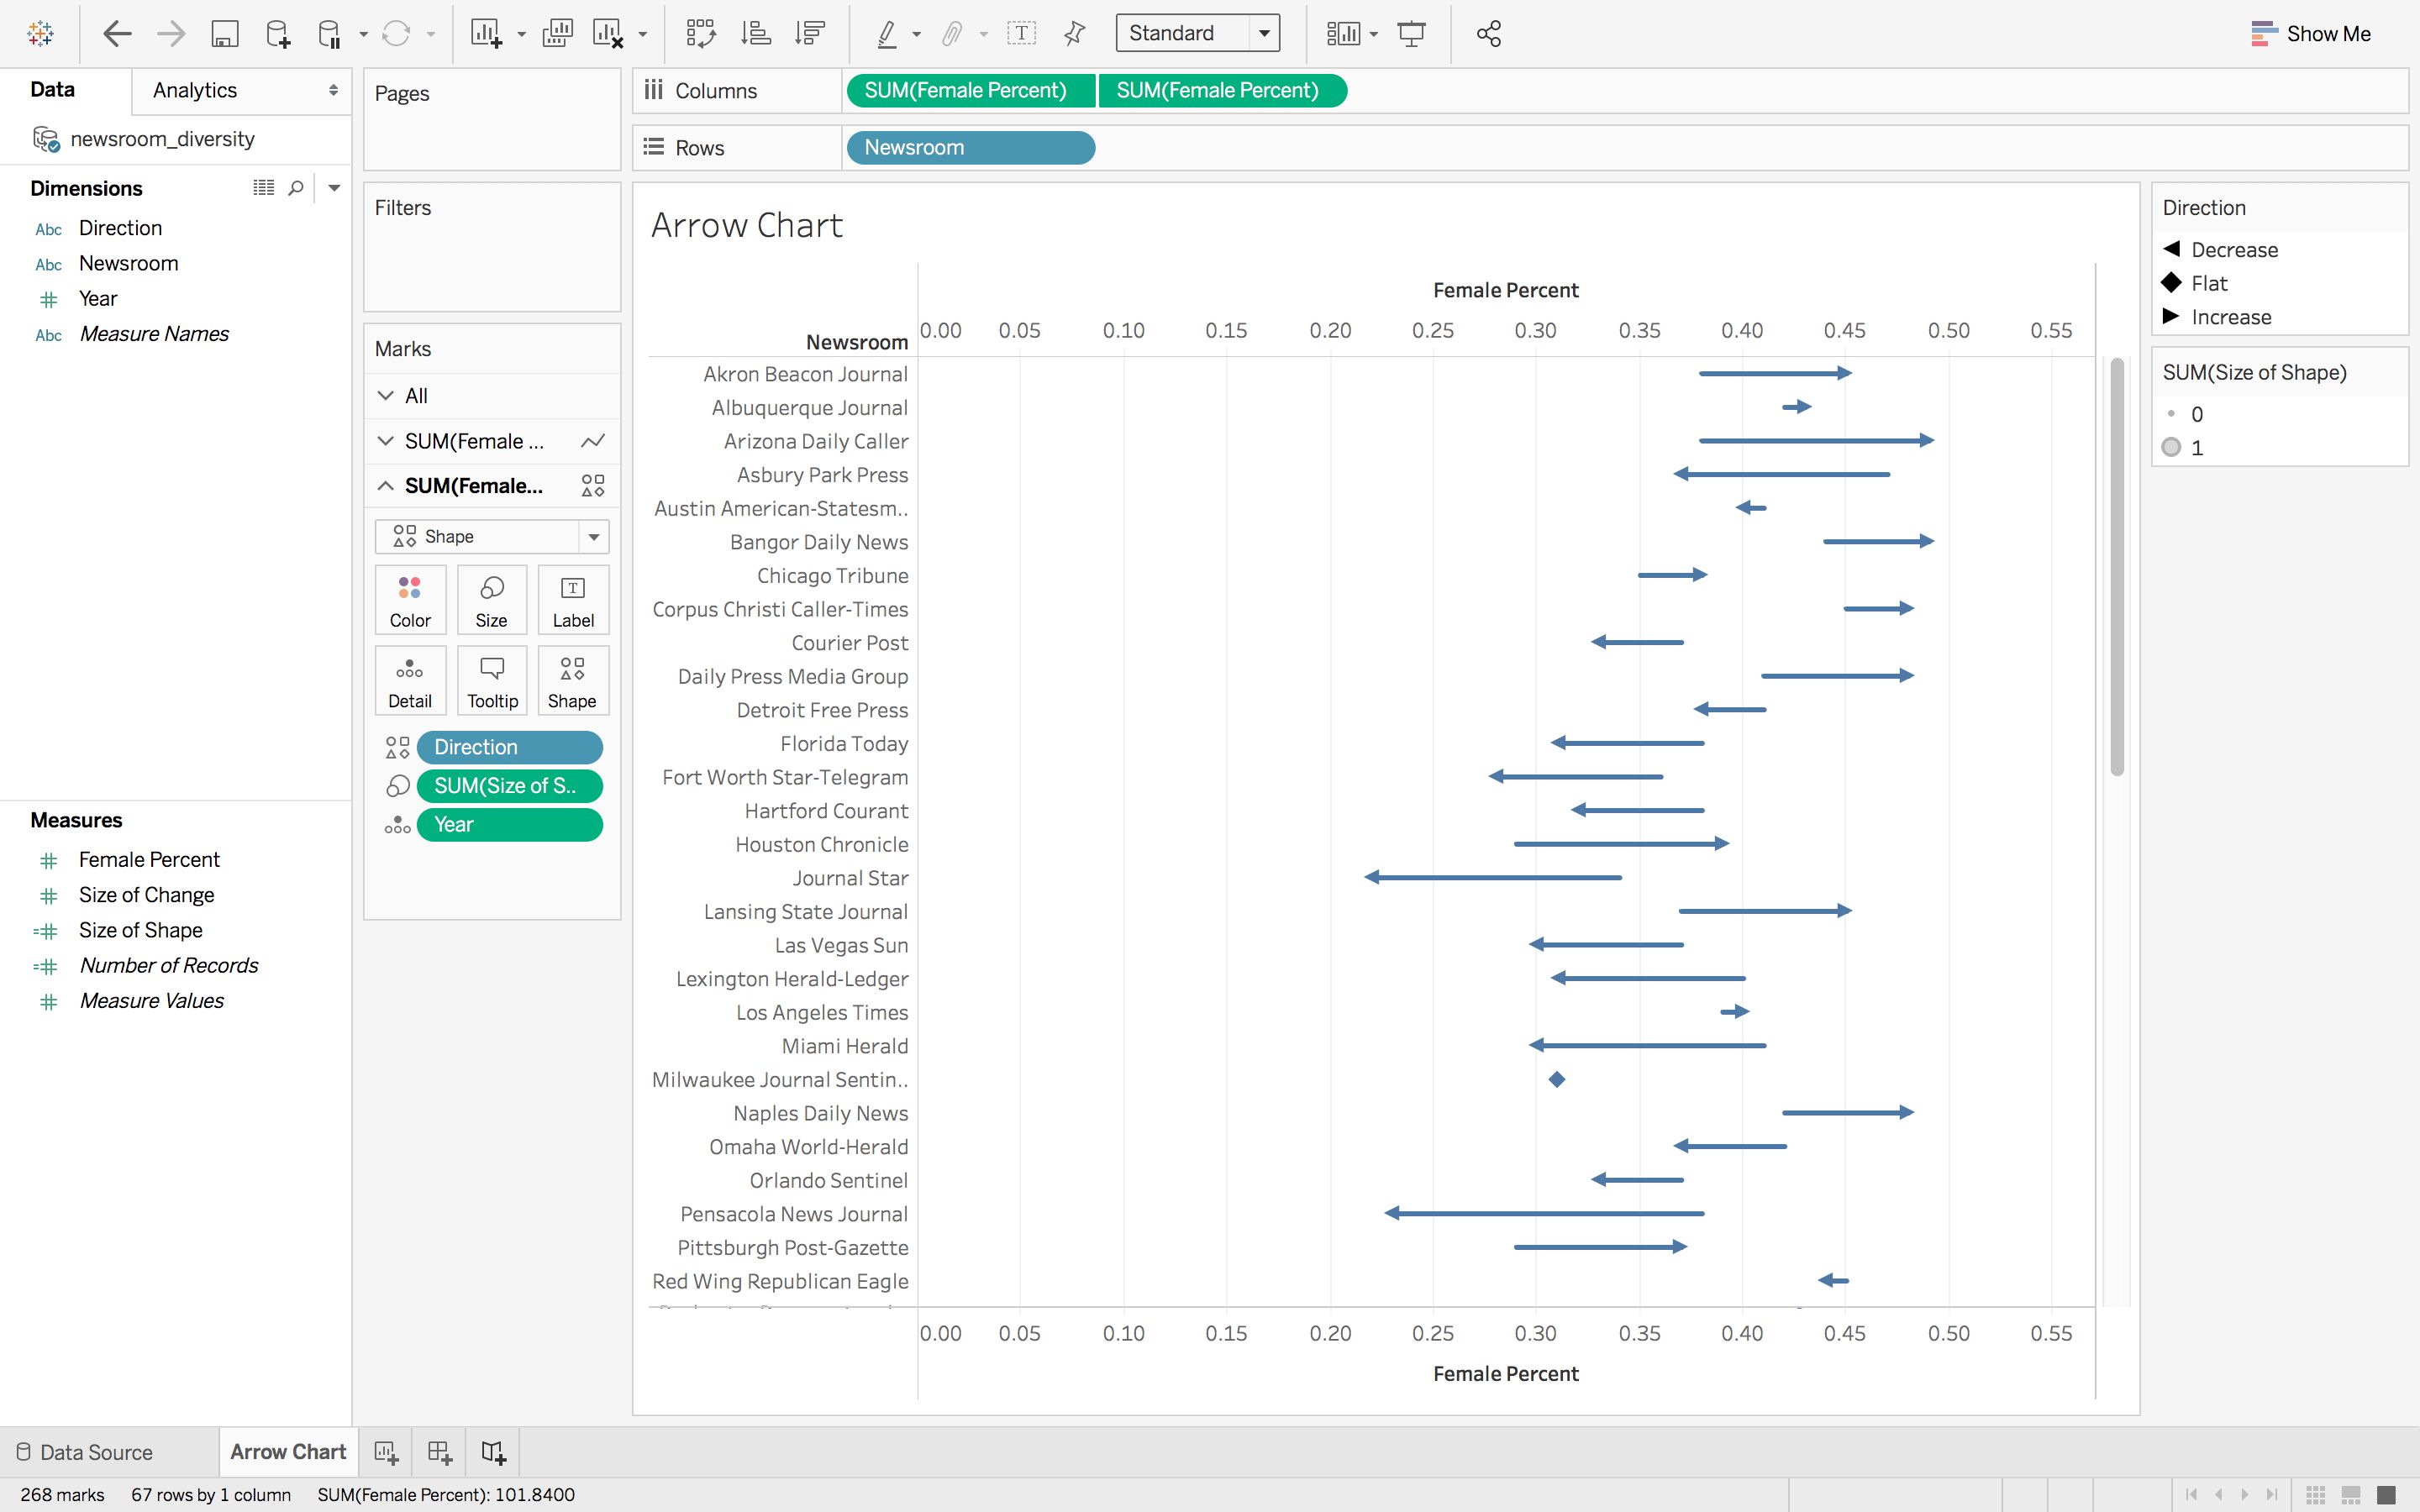The height and width of the screenshot is (1512, 2420).
Task: Show mark labels text icon
Action: pyautogui.click(x=1021, y=34)
